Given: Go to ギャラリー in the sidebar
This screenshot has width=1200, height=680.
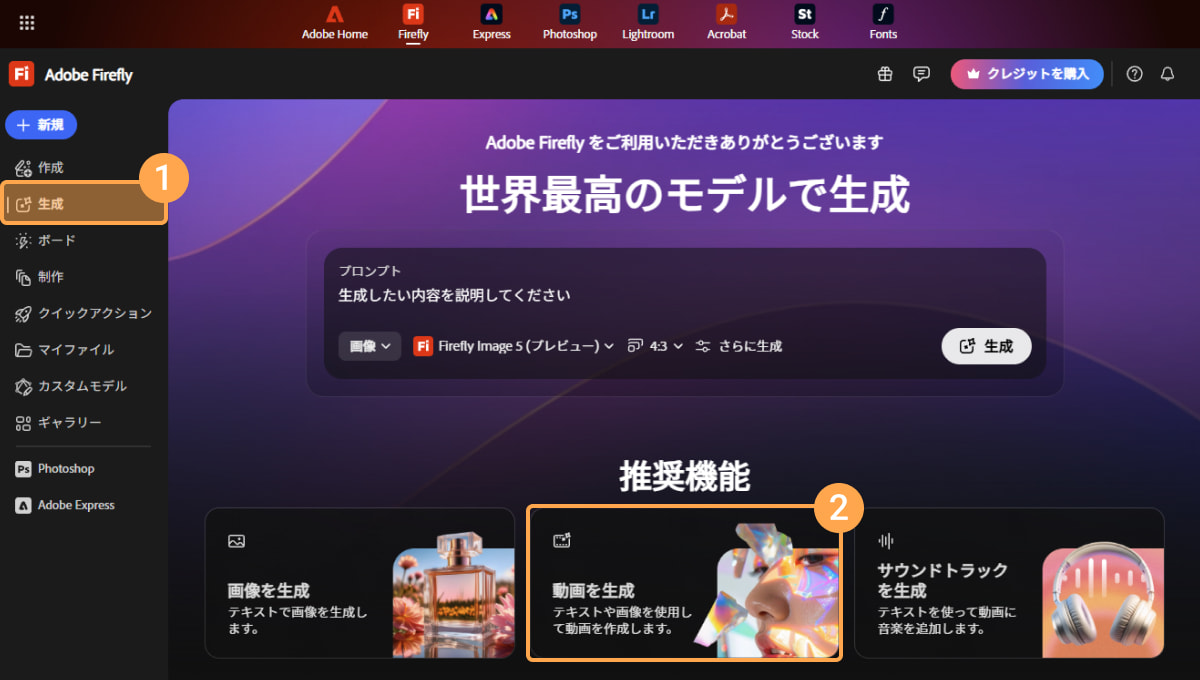Looking at the screenshot, I should click(x=69, y=422).
